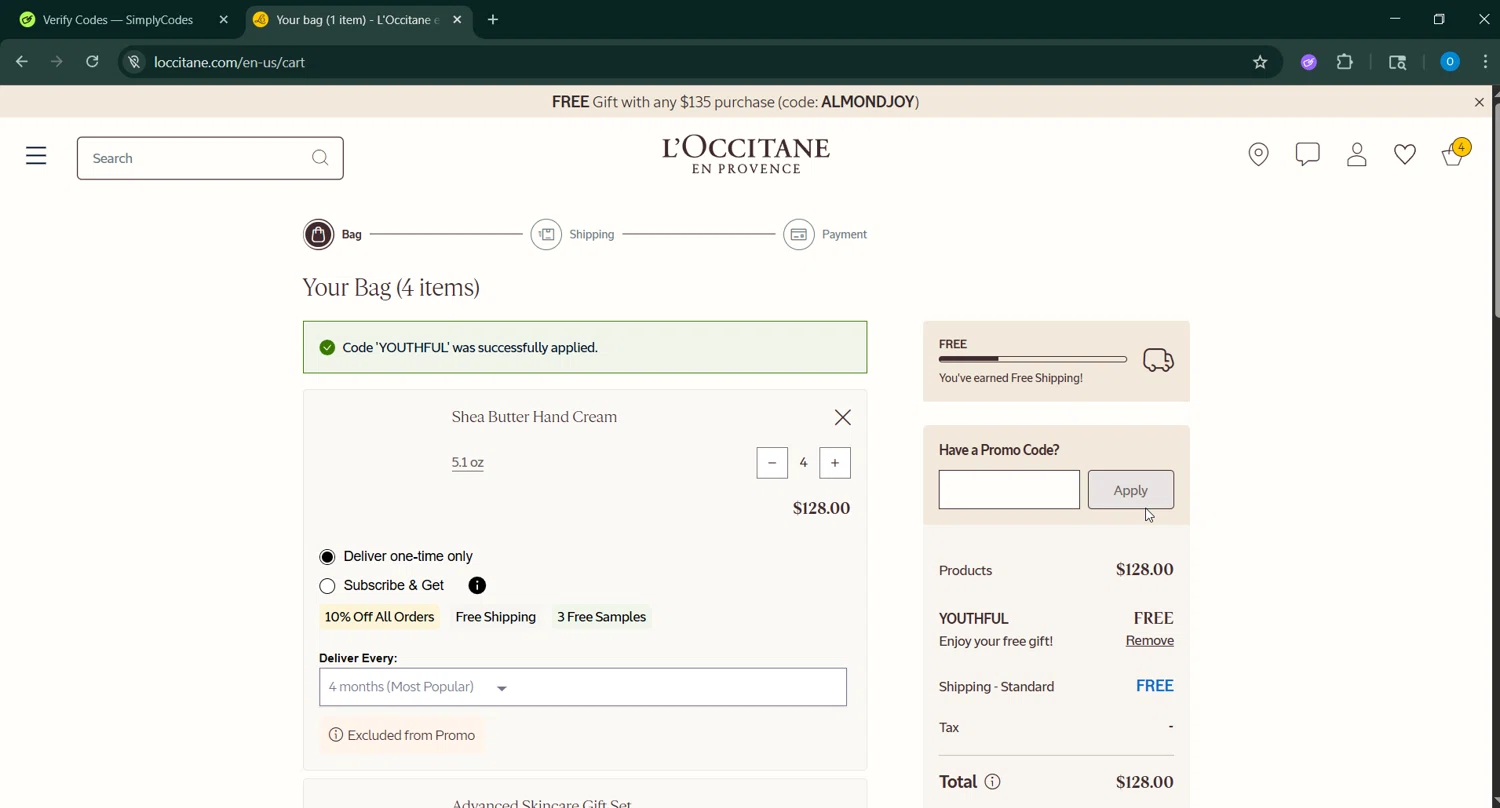This screenshot has width=1500, height=808.
Task: Open the Deliver Every dropdown
Action: click(583, 687)
